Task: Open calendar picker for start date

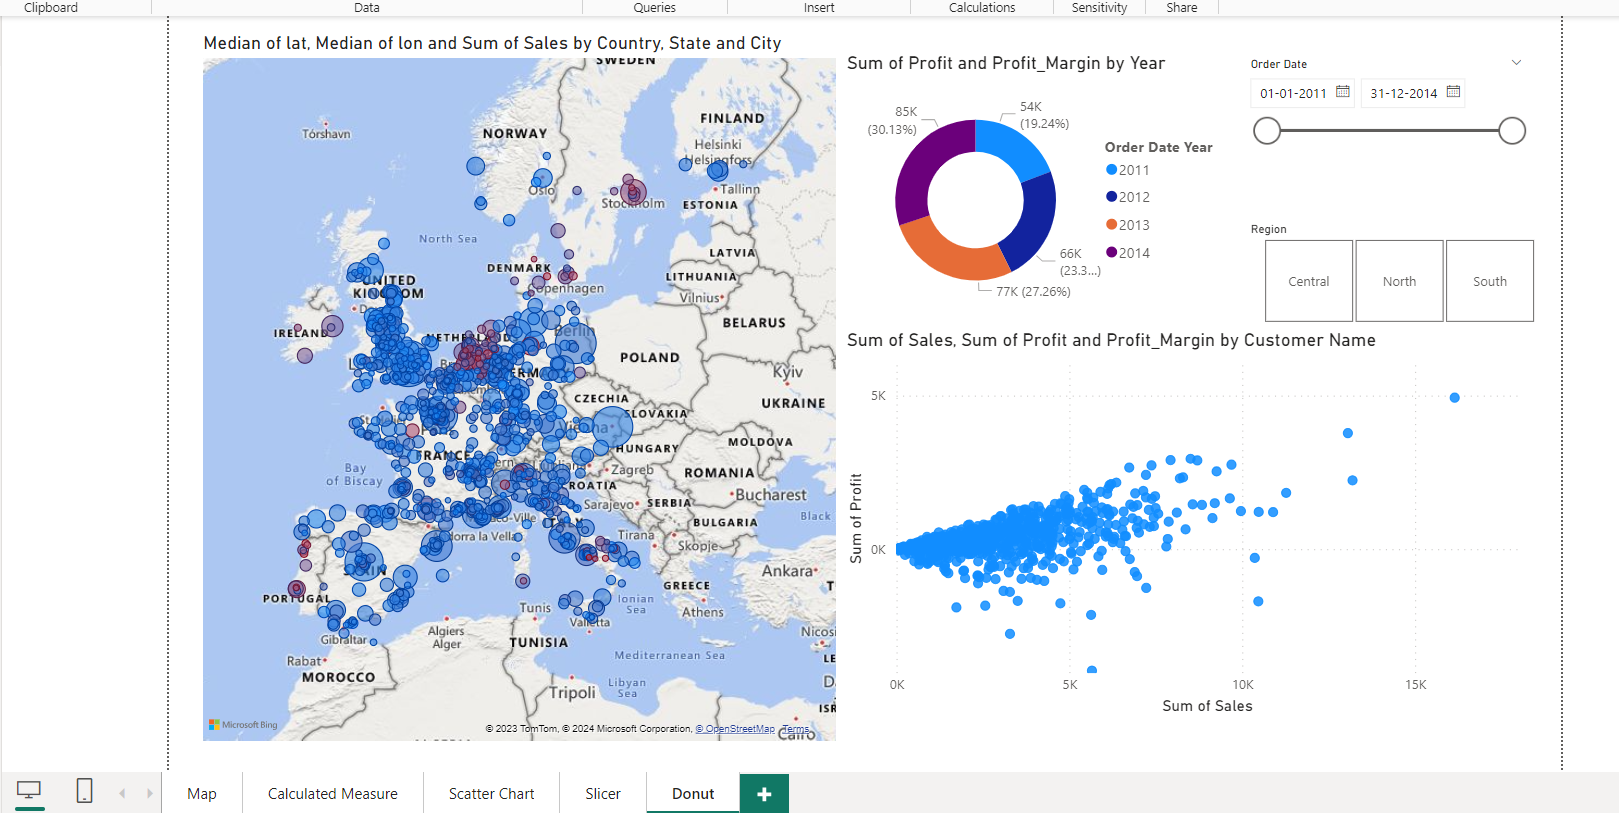Action: click(x=1343, y=92)
